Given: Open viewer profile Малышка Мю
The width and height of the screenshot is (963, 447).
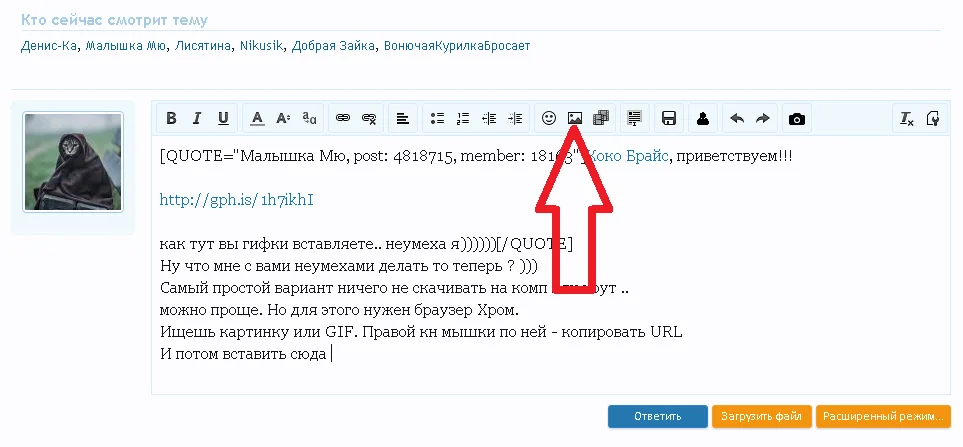Looking at the screenshot, I should click(x=125, y=46).
